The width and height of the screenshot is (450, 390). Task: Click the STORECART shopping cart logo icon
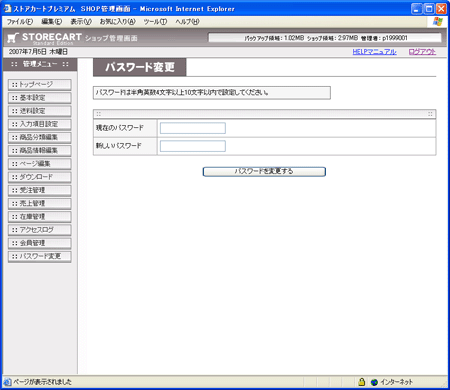click(x=13, y=38)
